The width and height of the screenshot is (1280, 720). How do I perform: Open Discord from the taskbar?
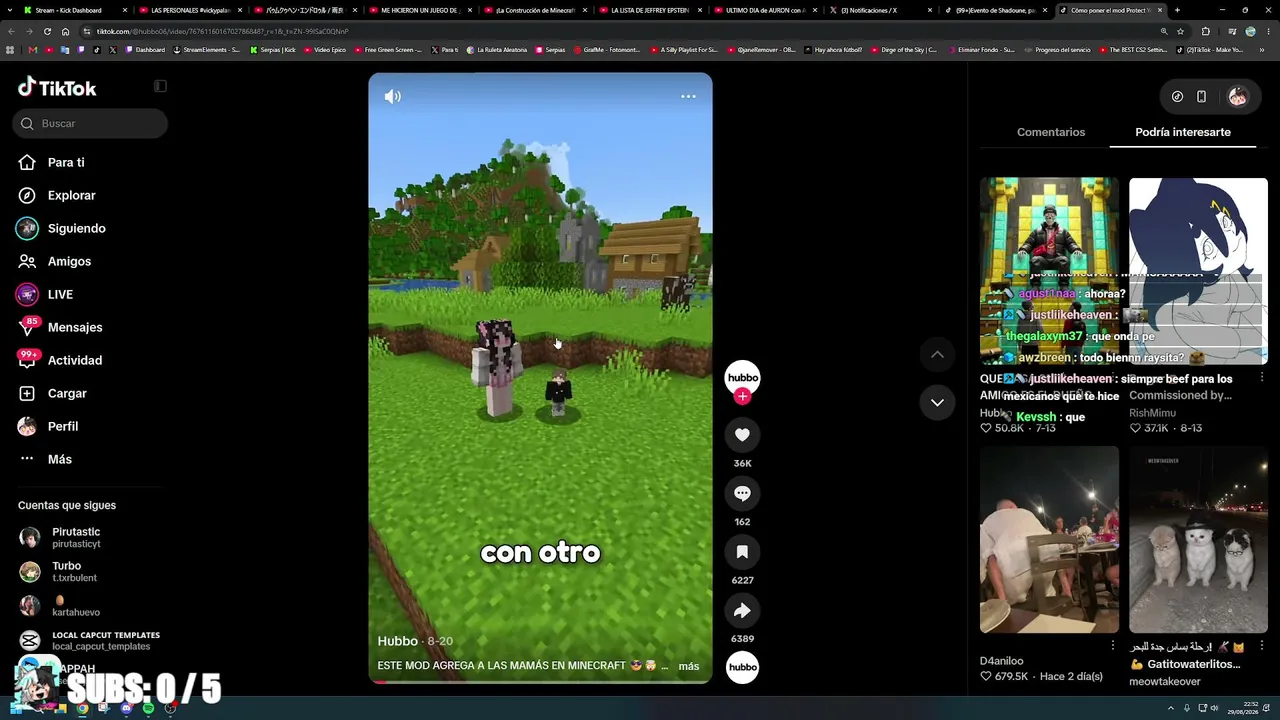coord(126,708)
